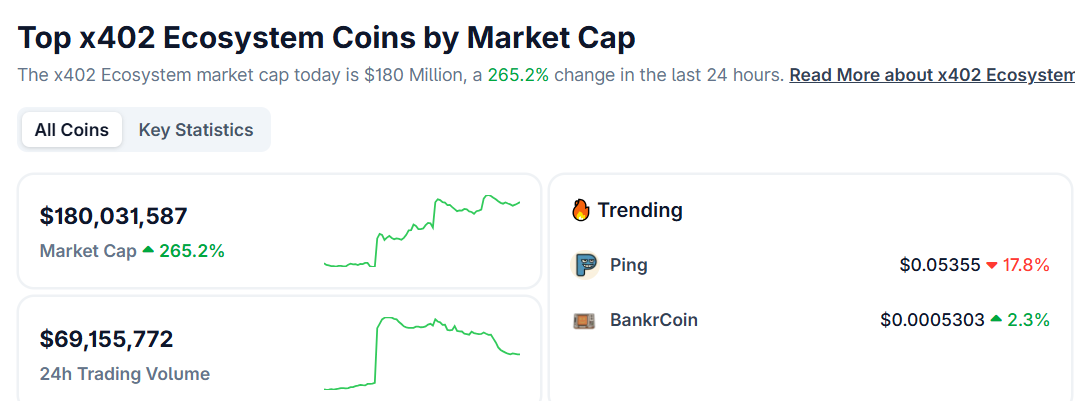
Task: Click the page title heading
Action: (327, 38)
